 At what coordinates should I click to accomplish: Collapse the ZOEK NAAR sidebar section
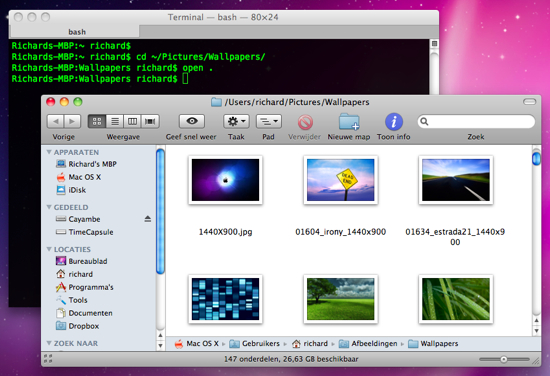[x=49, y=343]
